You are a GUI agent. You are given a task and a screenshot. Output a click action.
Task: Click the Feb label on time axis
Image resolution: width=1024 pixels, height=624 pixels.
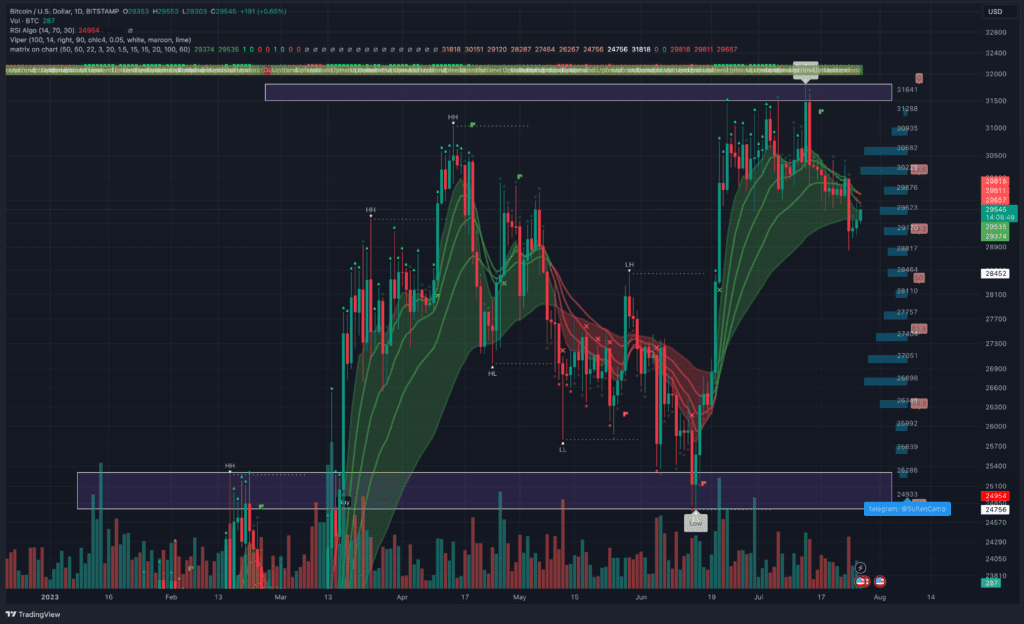(x=171, y=597)
